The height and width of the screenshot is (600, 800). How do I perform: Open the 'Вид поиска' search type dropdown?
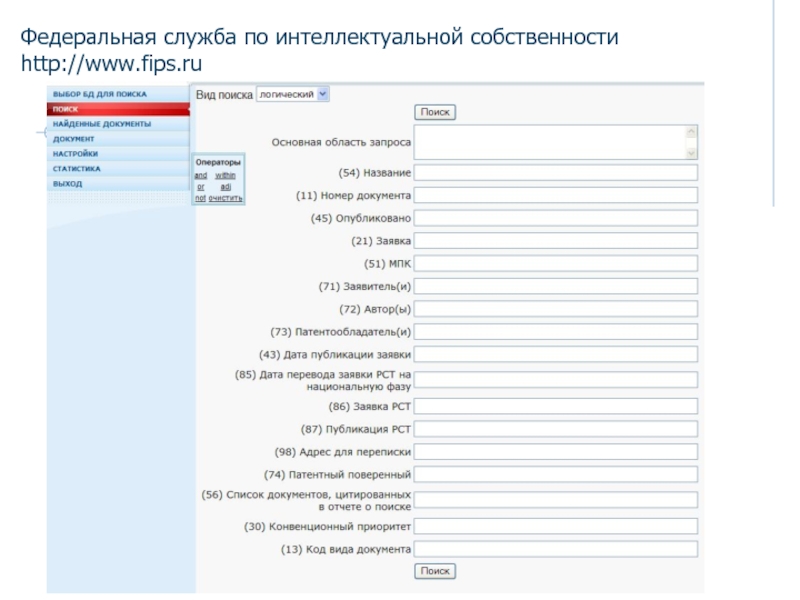[x=293, y=94]
